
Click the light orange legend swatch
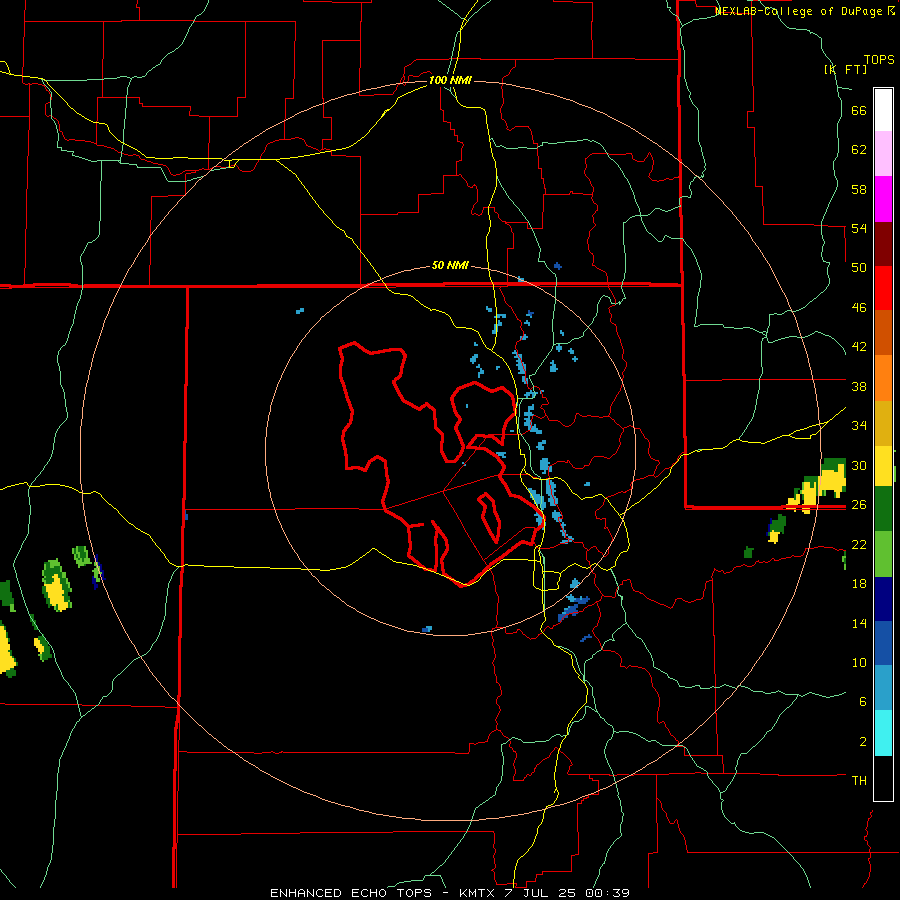[883, 378]
